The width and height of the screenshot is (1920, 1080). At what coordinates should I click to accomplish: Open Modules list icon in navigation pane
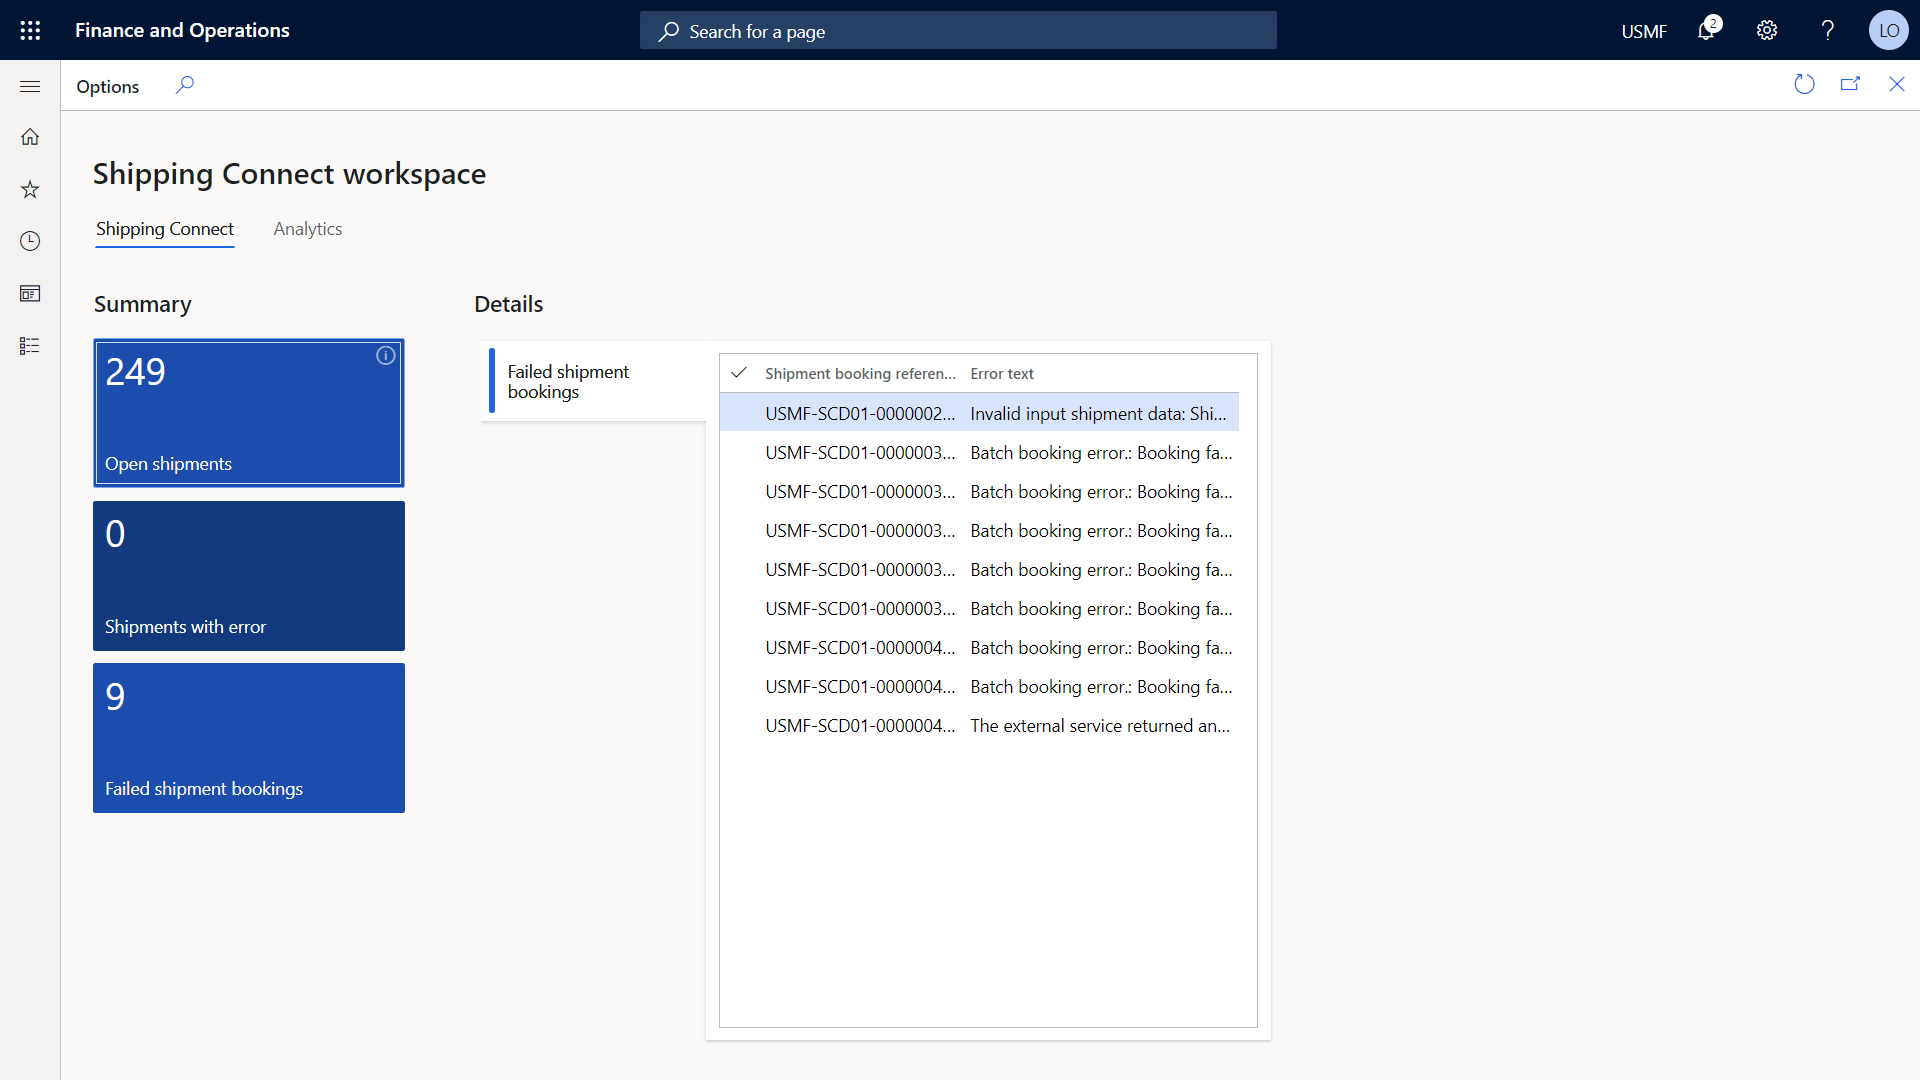point(30,346)
